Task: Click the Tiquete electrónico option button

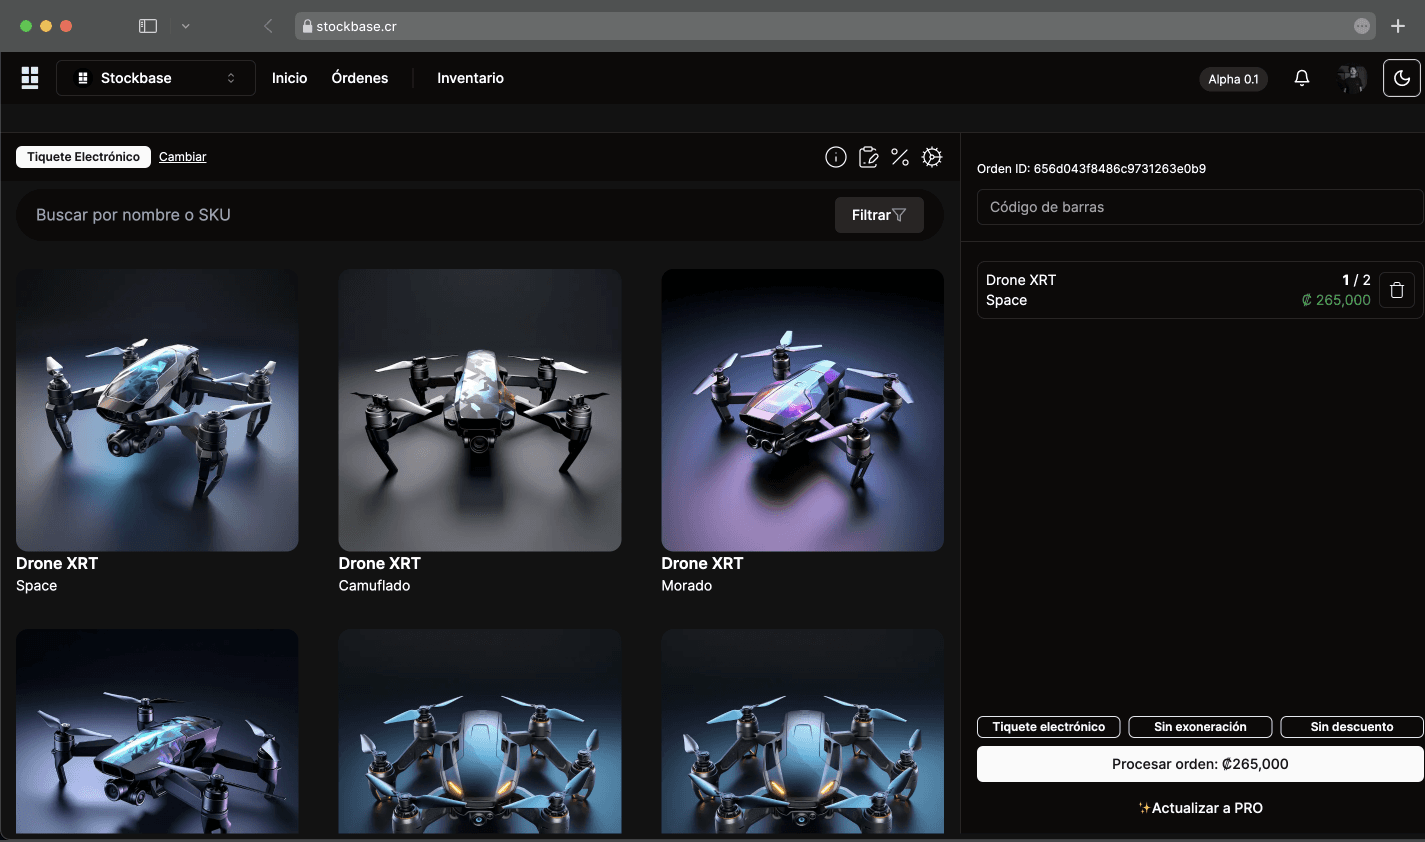Action: click(1048, 727)
